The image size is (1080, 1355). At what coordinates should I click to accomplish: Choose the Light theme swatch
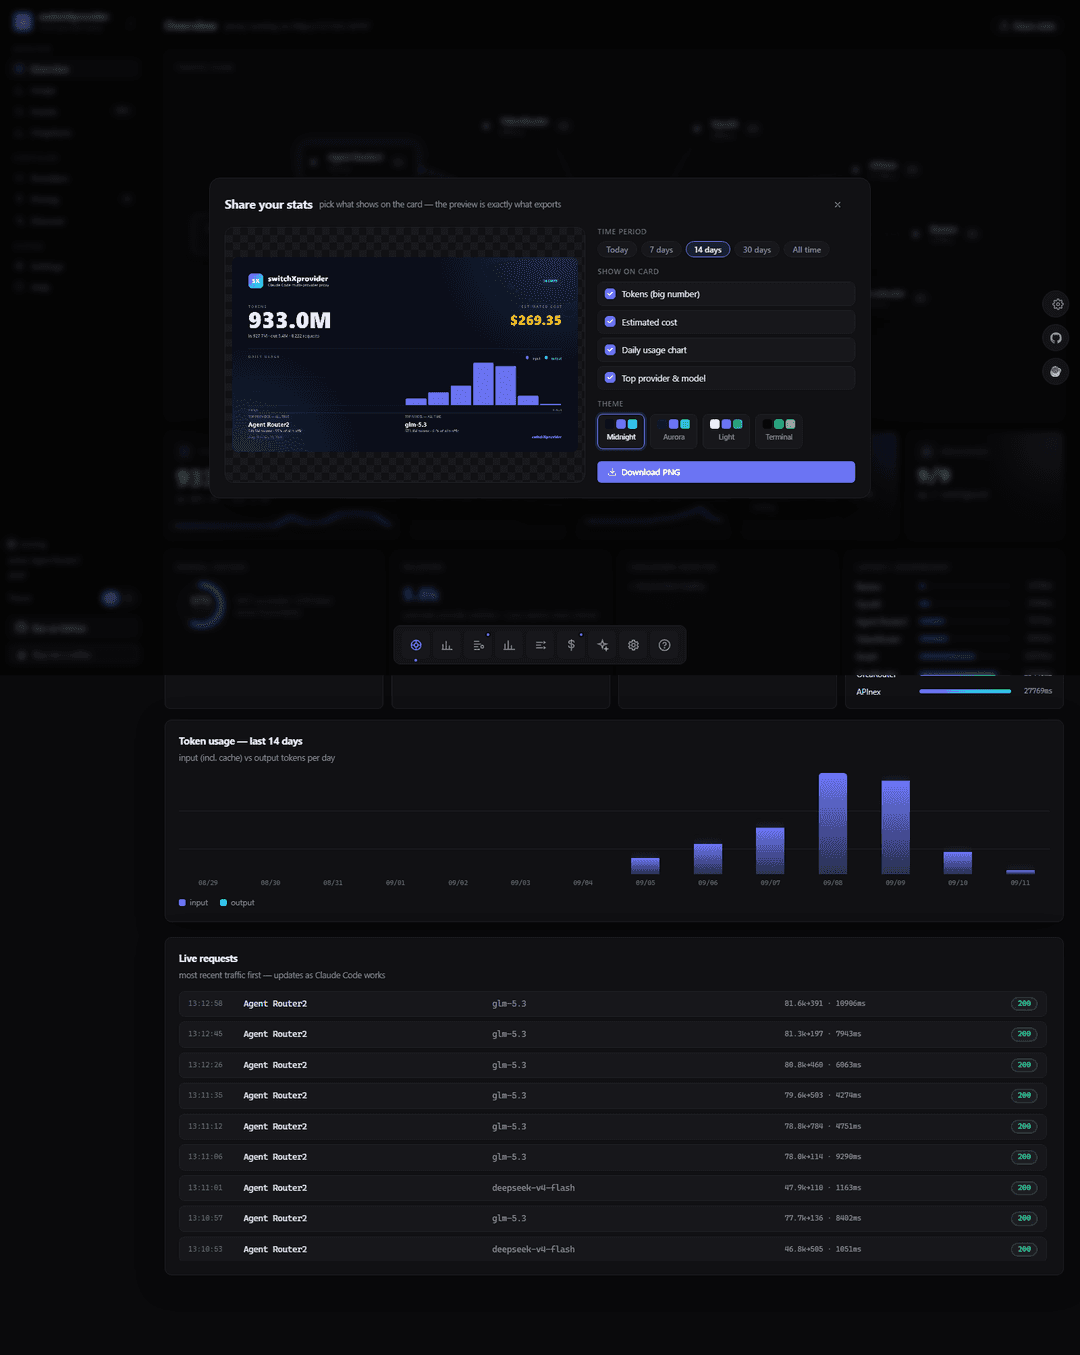point(726,431)
